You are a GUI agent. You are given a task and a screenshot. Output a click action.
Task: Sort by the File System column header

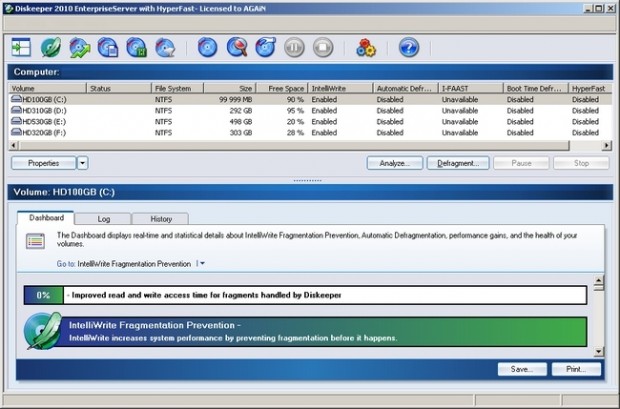177,88
